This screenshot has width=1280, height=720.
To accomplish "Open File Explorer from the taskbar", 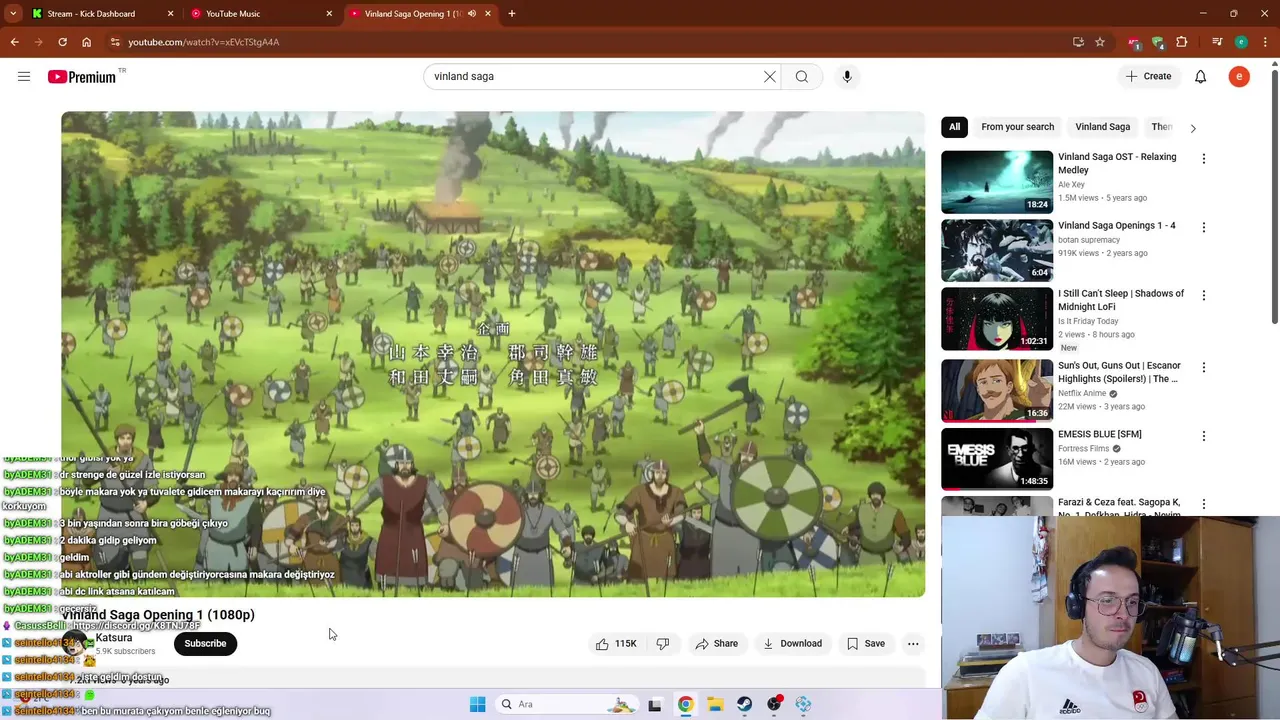I will pos(715,704).
